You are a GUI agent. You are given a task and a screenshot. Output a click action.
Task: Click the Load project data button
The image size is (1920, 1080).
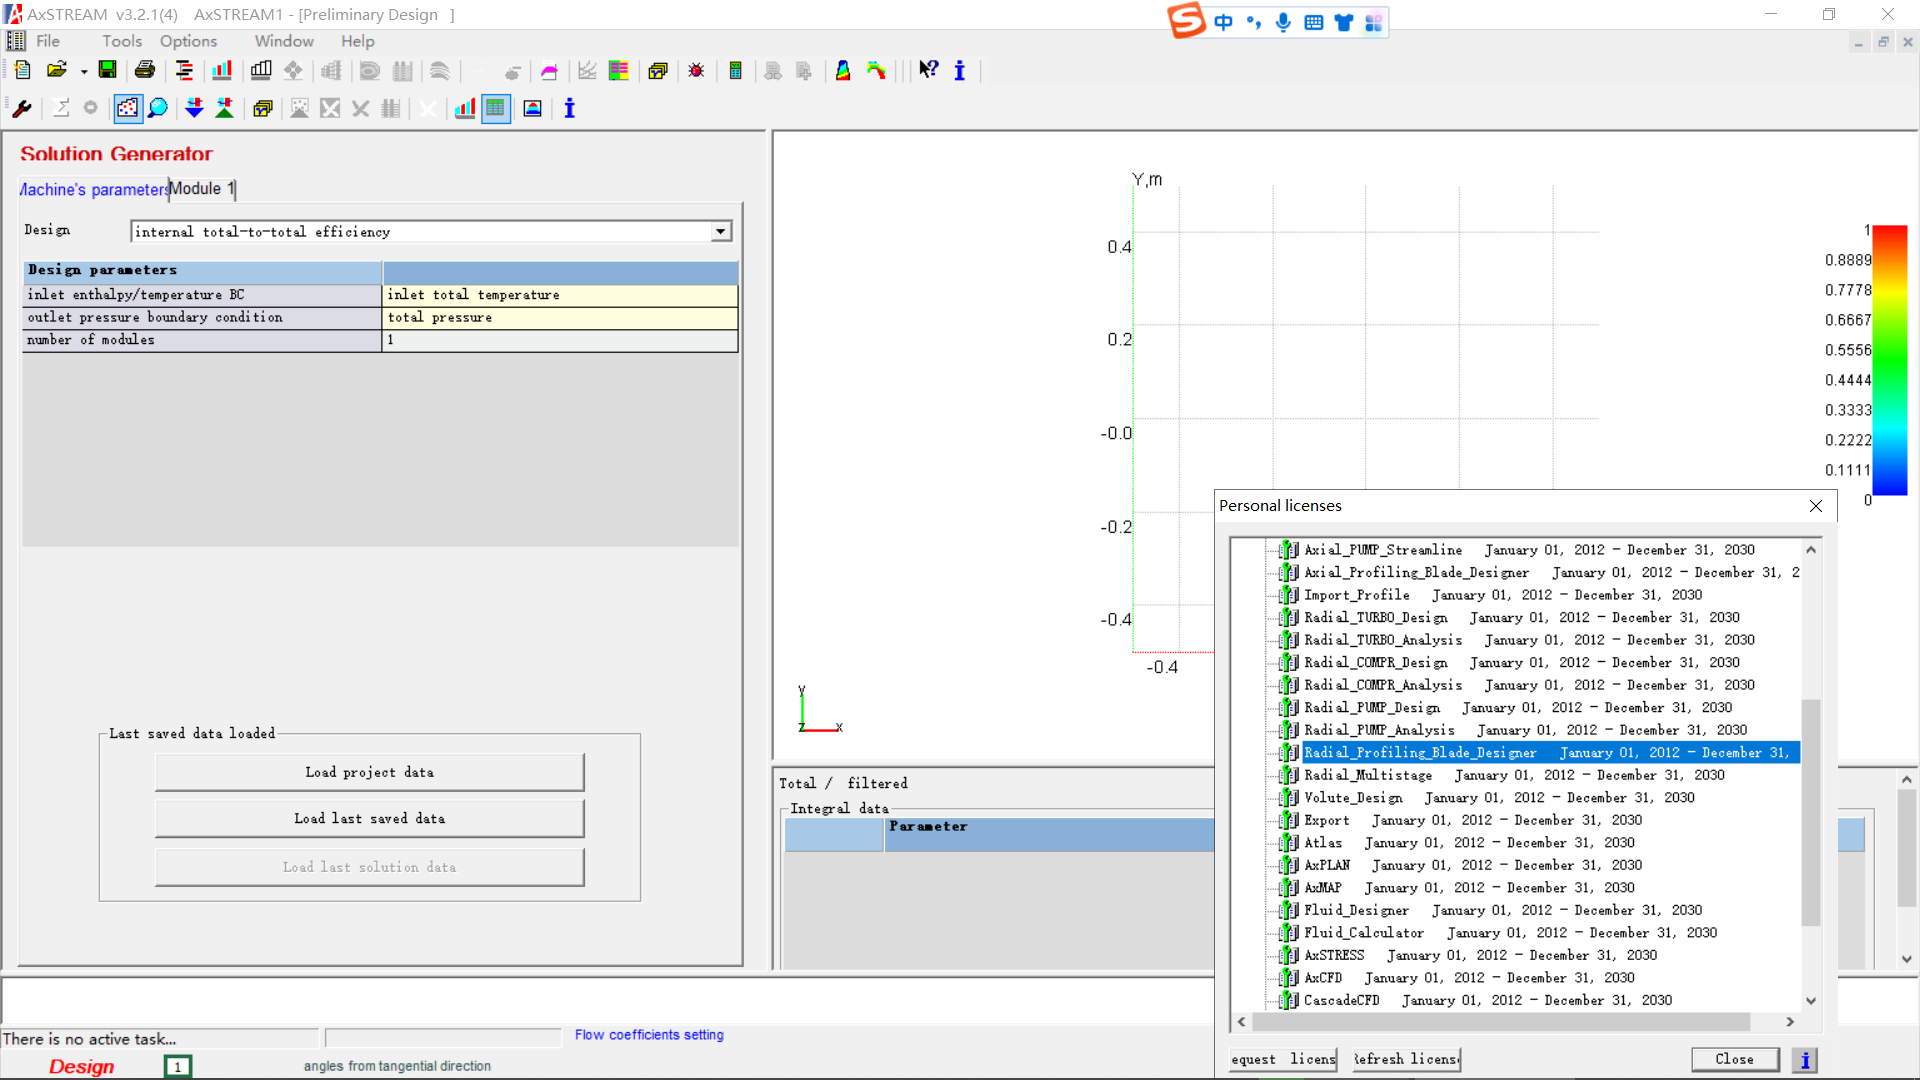tap(369, 771)
